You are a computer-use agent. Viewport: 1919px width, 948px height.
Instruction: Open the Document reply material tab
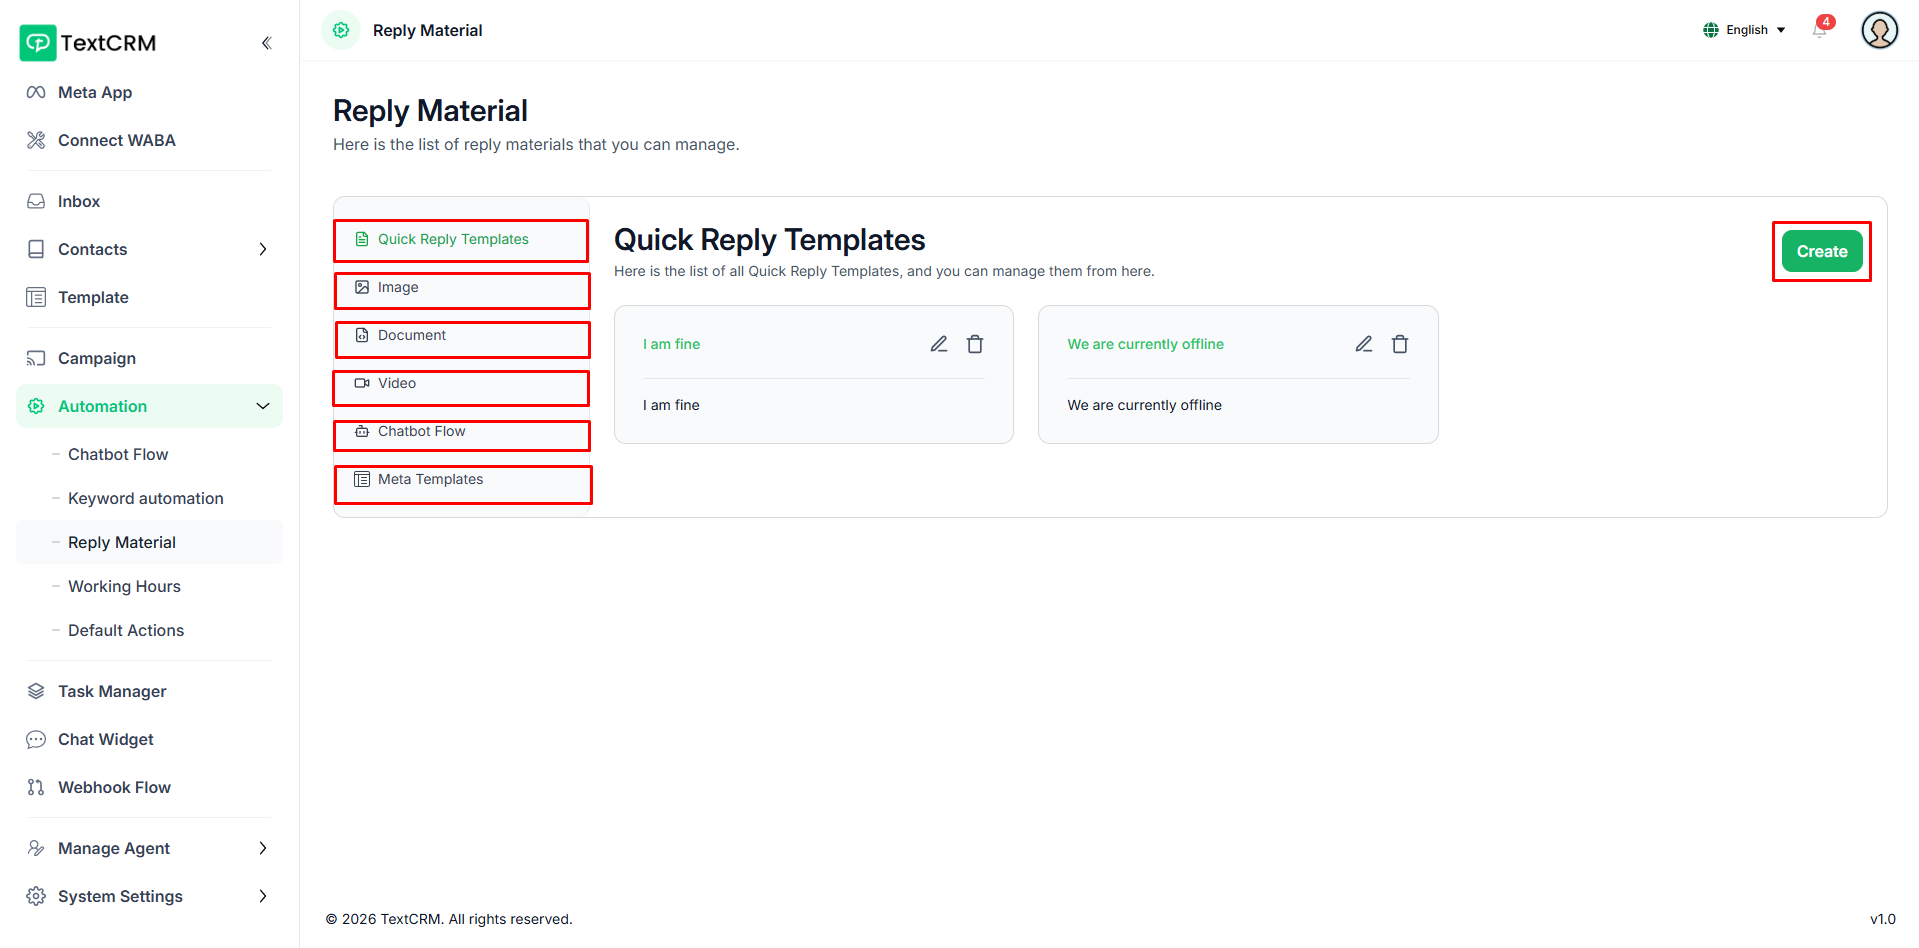pyautogui.click(x=461, y=336)
